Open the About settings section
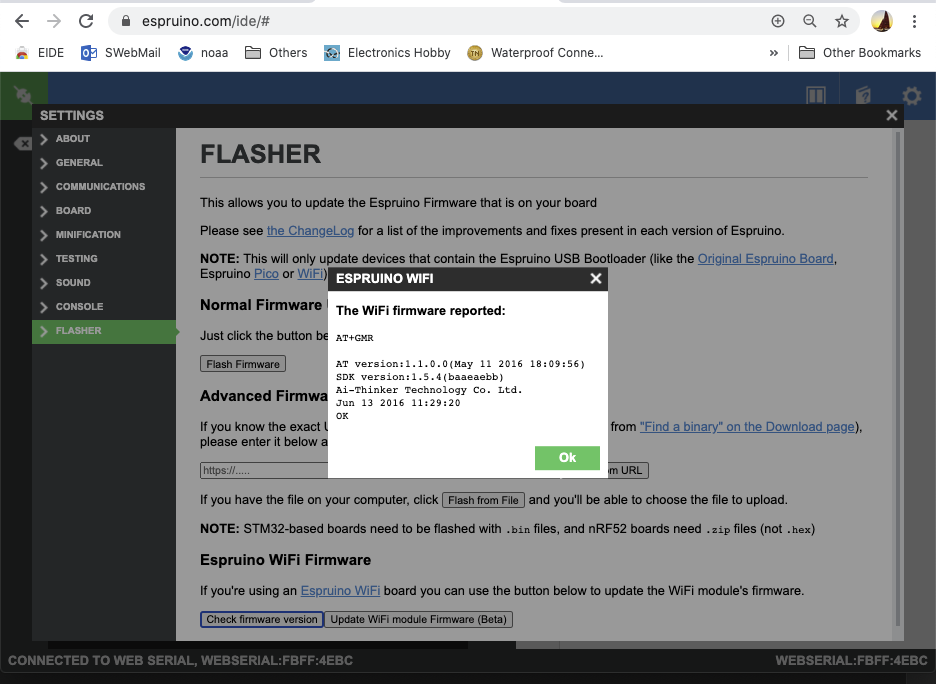 [104, 138]
